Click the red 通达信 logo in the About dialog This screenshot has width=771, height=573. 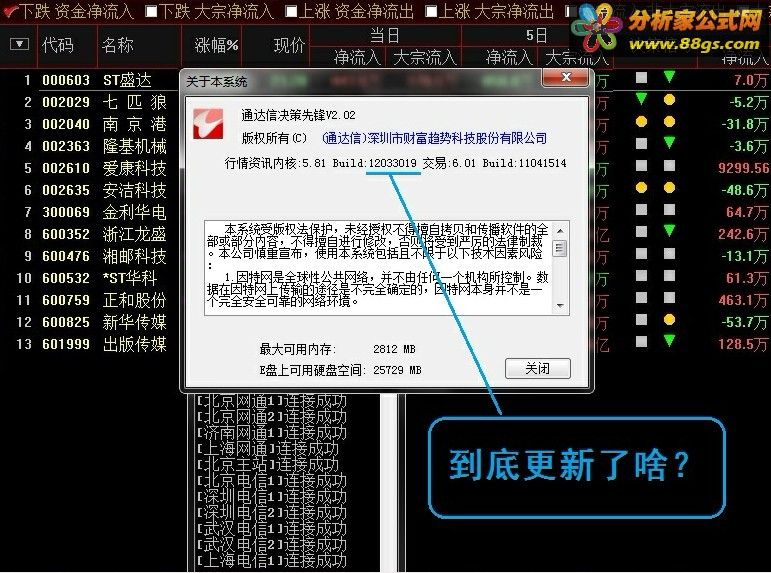coord(208,124)
